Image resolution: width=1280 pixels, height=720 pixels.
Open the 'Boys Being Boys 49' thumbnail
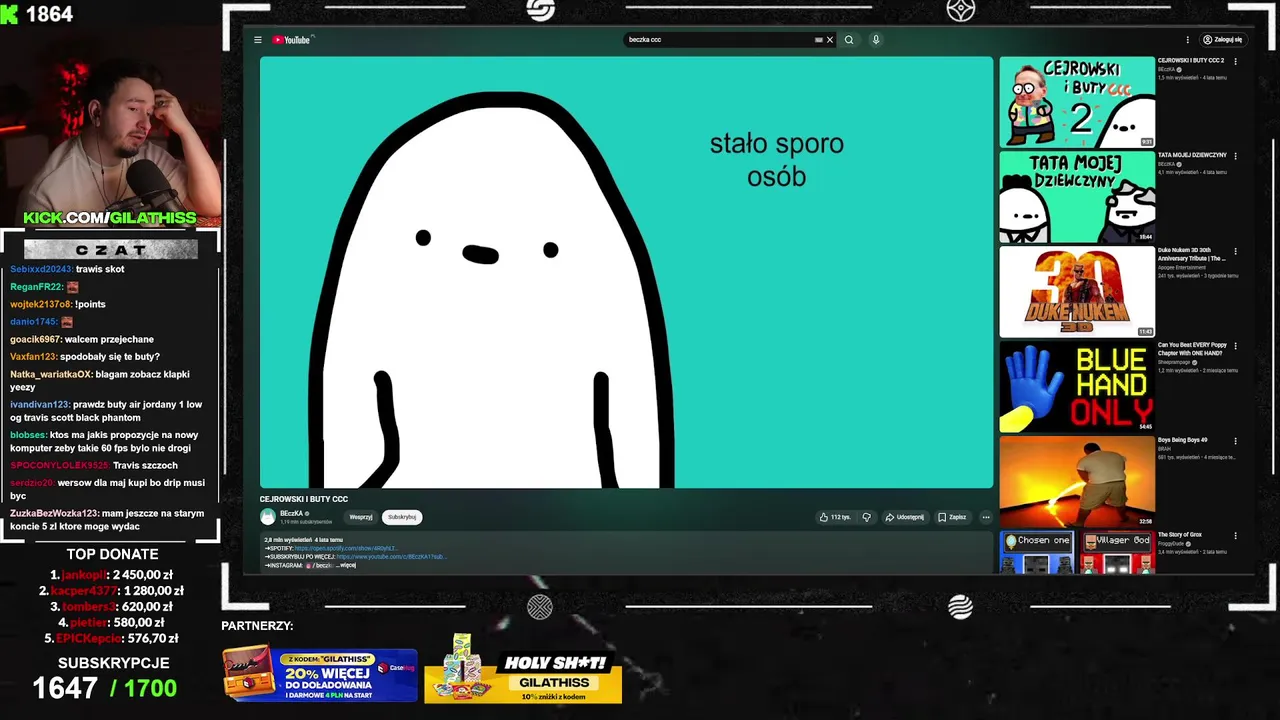pyautogui.click(x=1077, y=481)
